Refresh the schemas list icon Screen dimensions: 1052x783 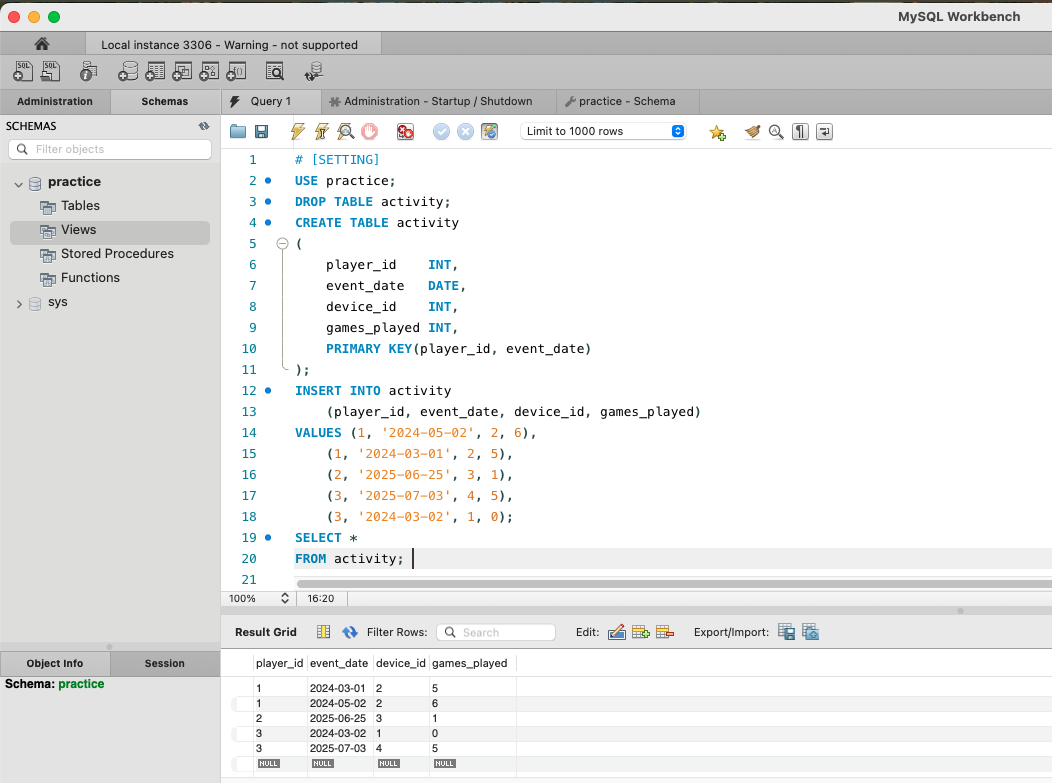pyautogui.click(x=204, y=126)
